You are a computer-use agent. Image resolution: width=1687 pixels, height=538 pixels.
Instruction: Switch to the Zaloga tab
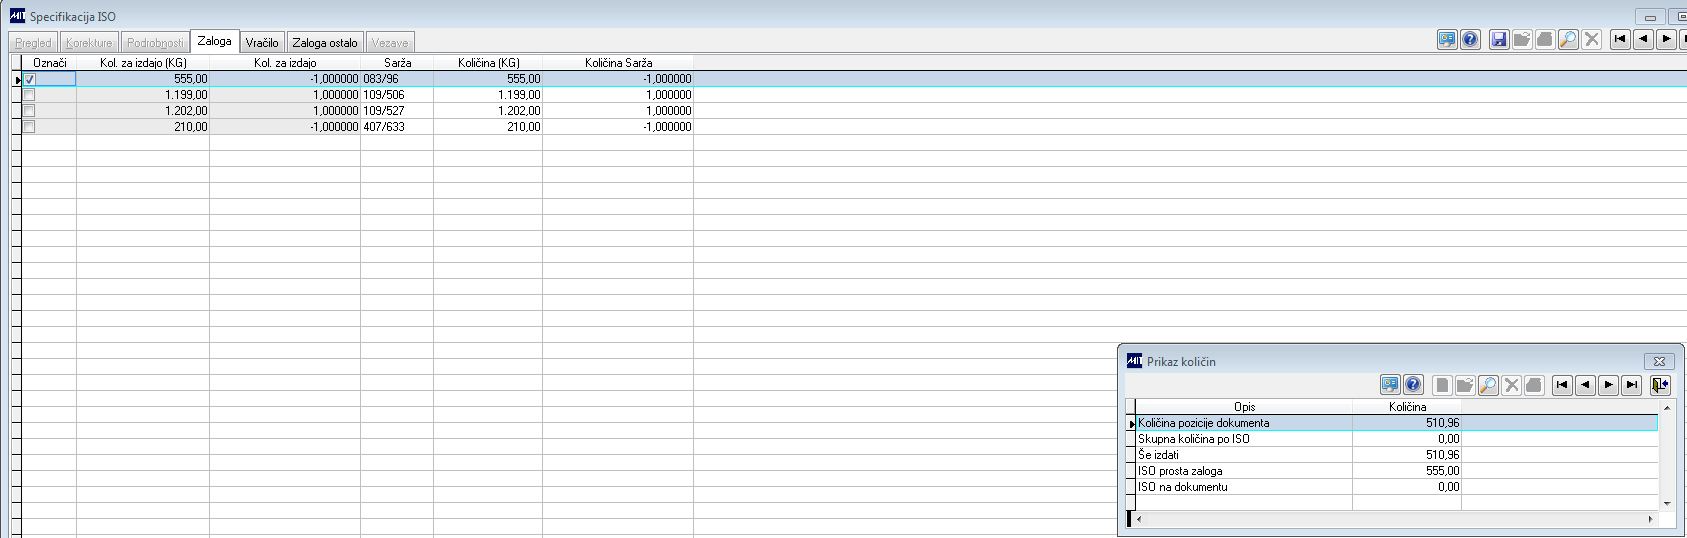click(x=215, y=41)
